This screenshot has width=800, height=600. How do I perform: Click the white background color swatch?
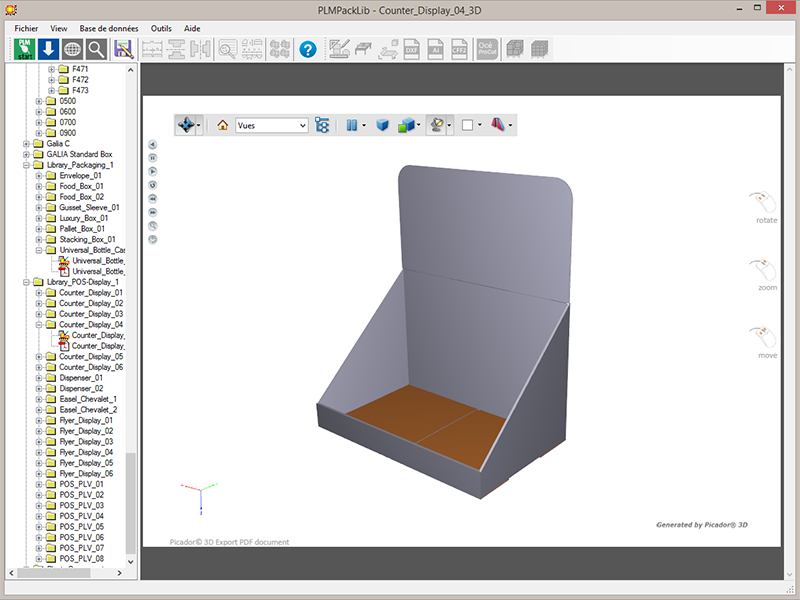pos(467,125)
